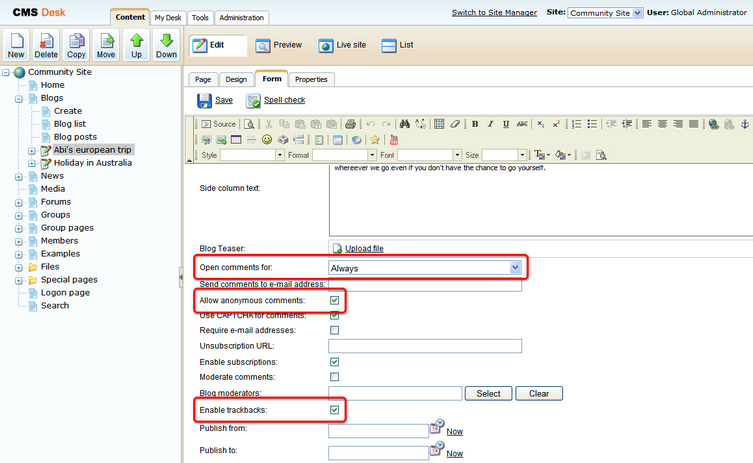Switch to the Properties tab
Screen dimensions: 753x463
click(x=311, y=79)
